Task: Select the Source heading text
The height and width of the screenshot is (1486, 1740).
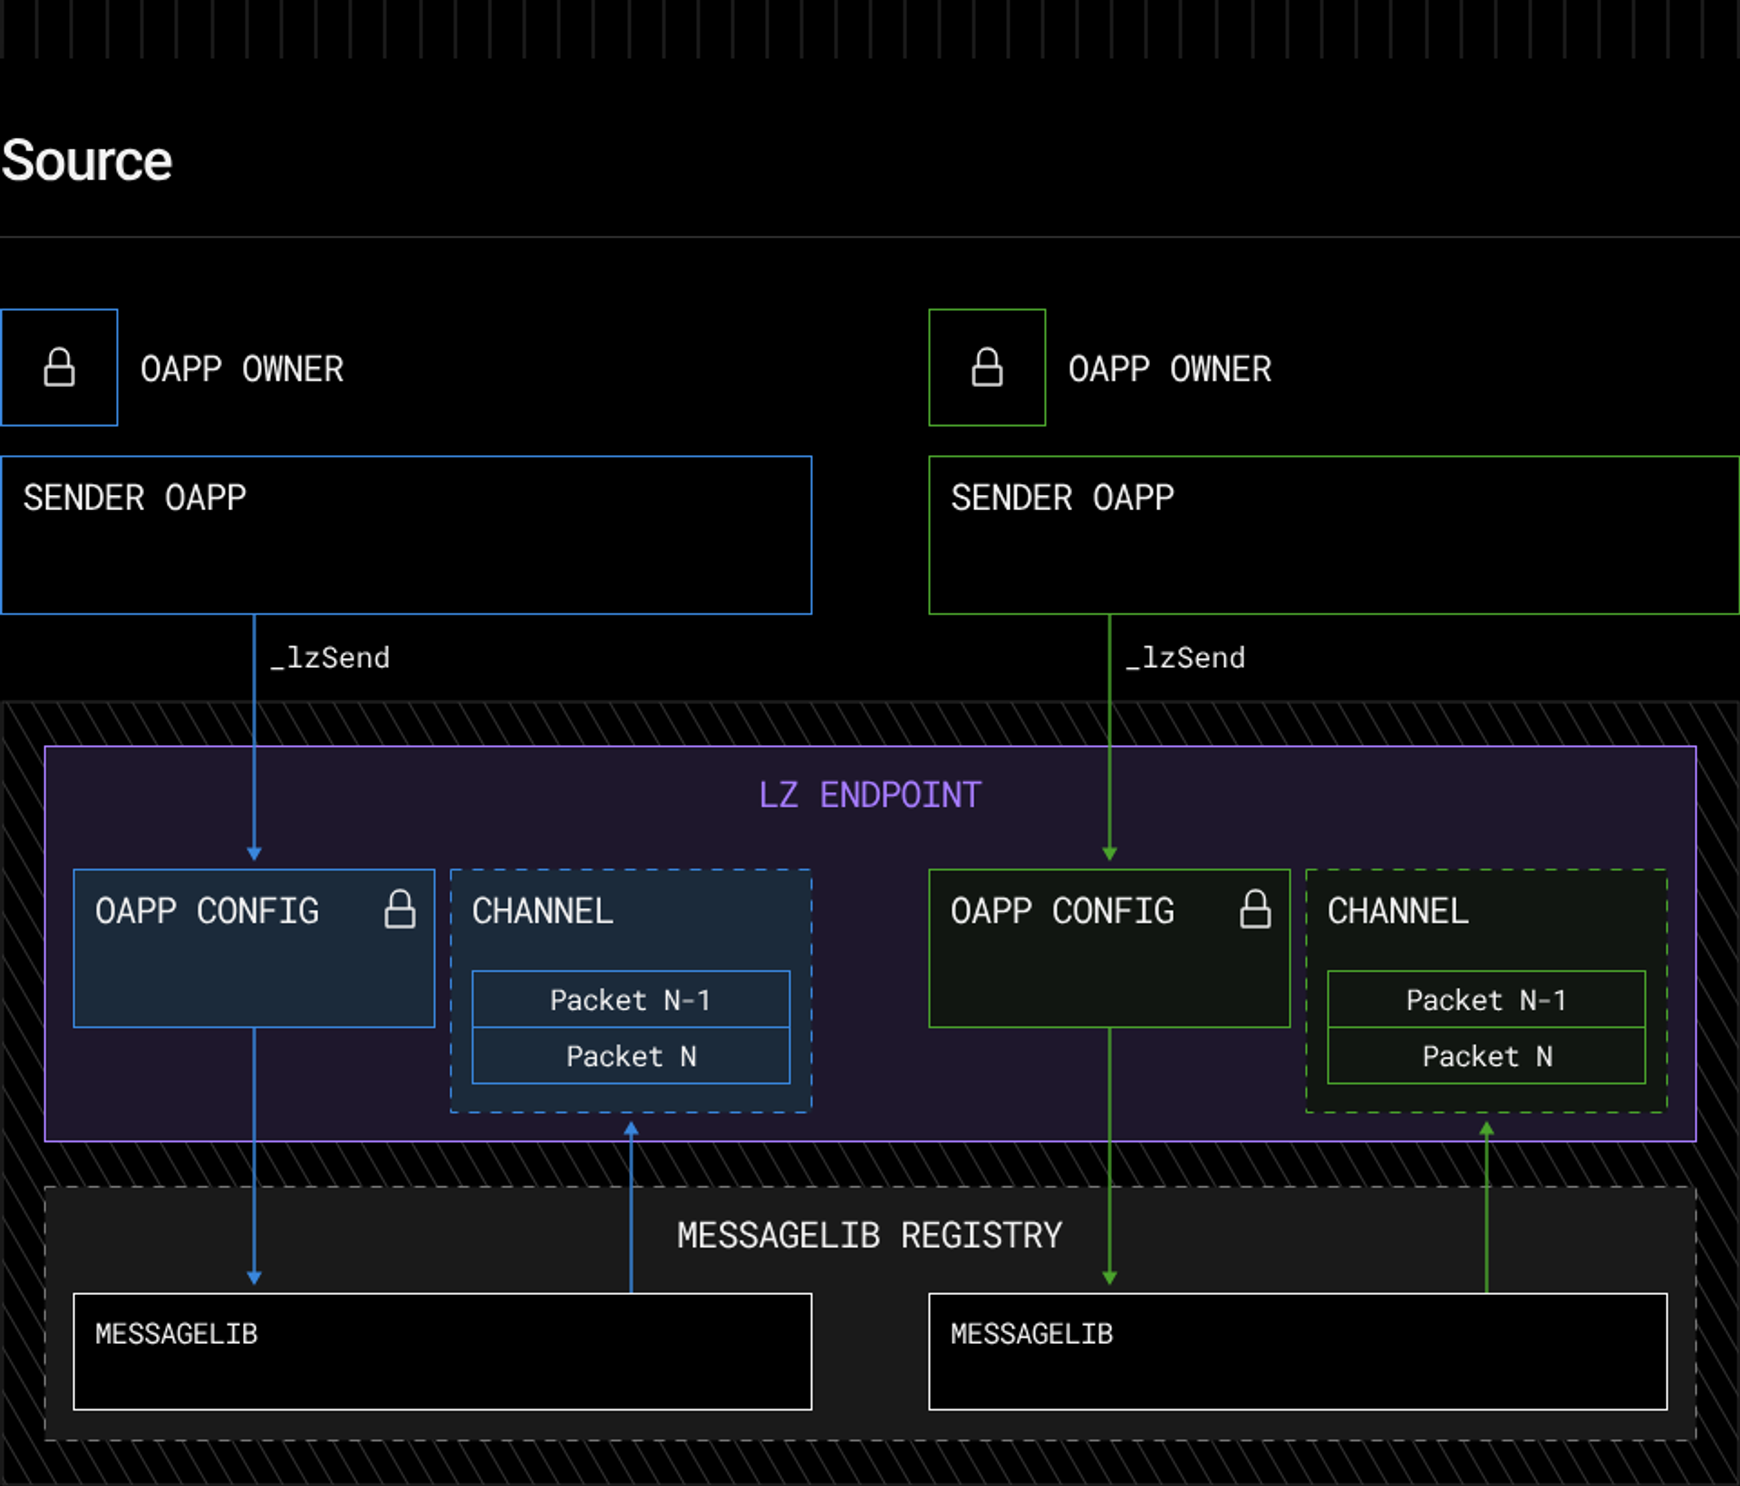Action: coord(87,161)
